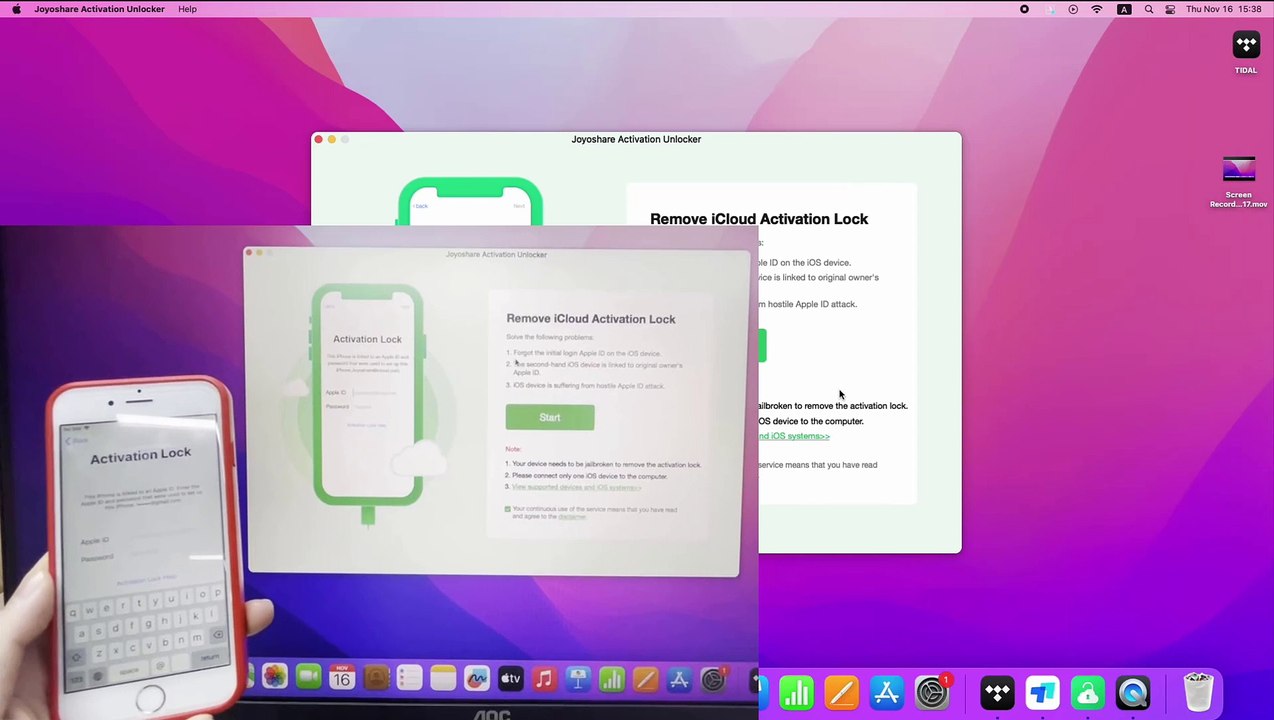This screenshot has width=1274, height=720.
Task: Open Spotlight search in menu bar
Action: pos(1148,9)
